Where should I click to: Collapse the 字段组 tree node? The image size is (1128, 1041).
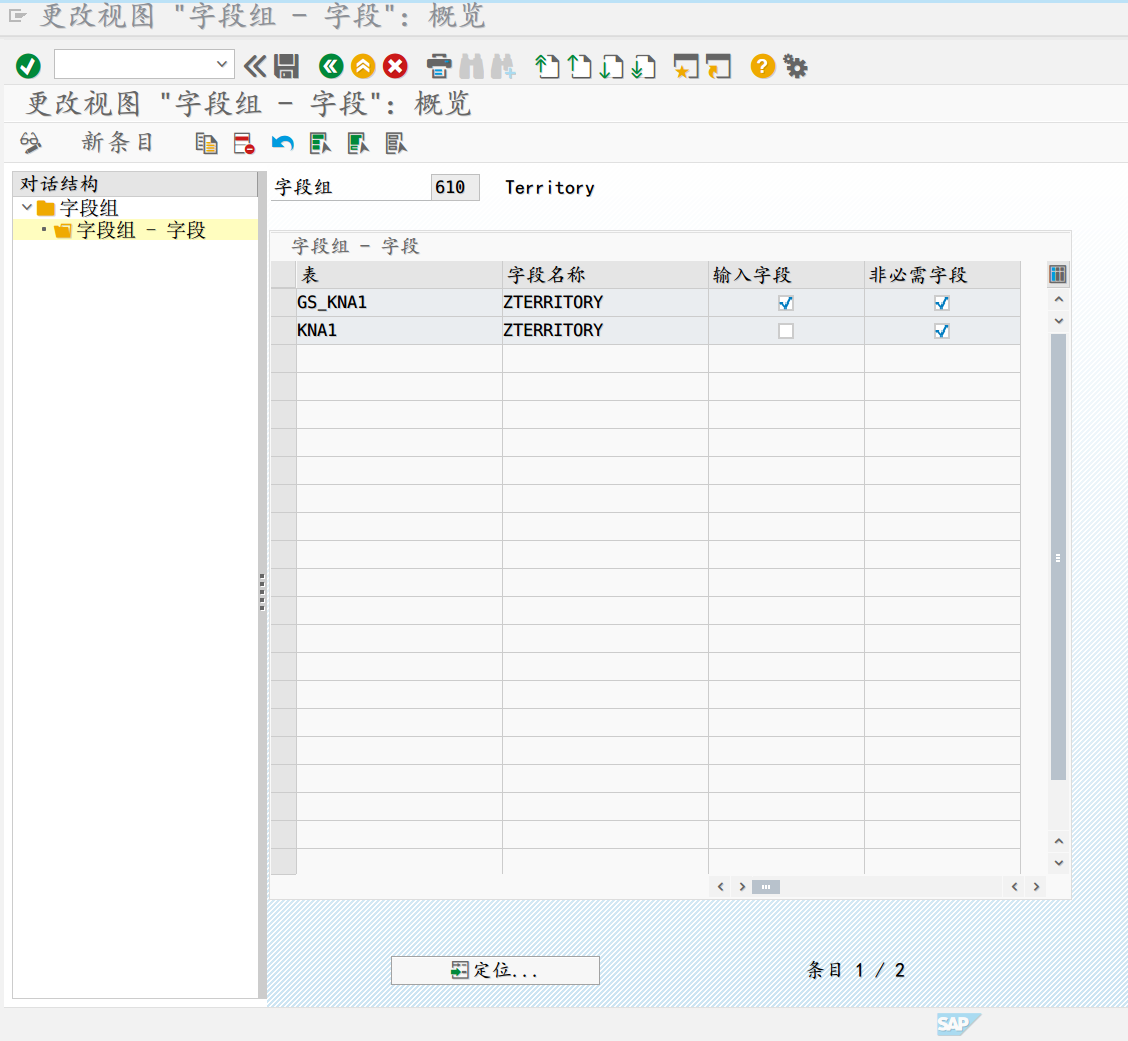click(27, 208)
